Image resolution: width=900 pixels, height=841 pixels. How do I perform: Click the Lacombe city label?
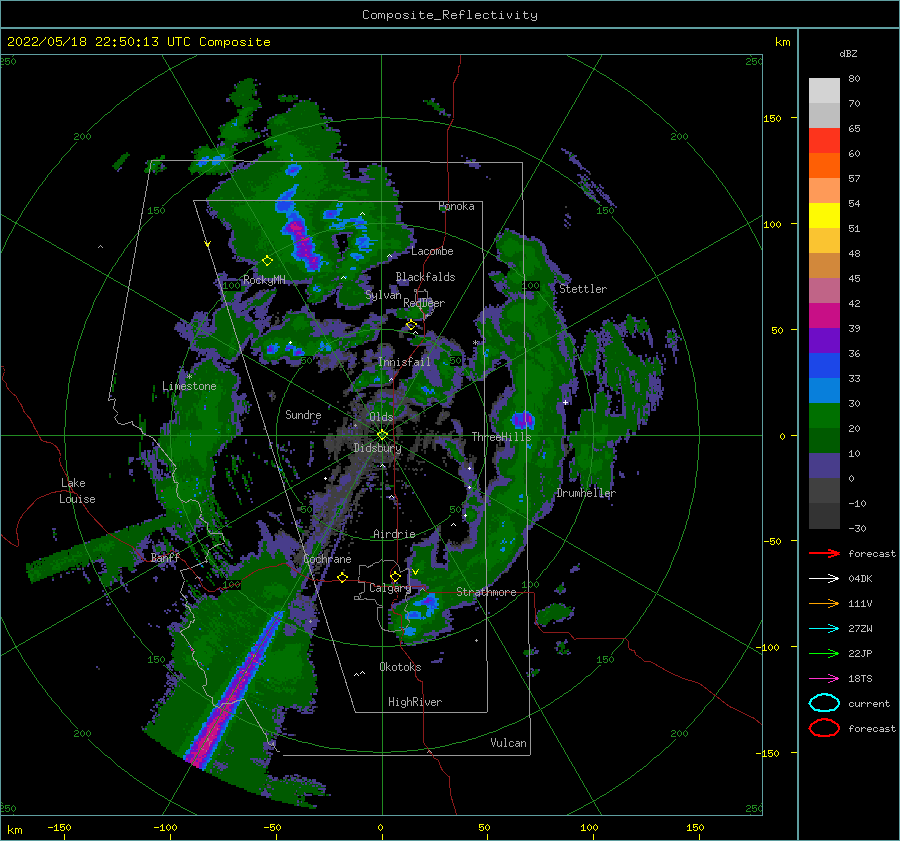(x=432, y=251)
